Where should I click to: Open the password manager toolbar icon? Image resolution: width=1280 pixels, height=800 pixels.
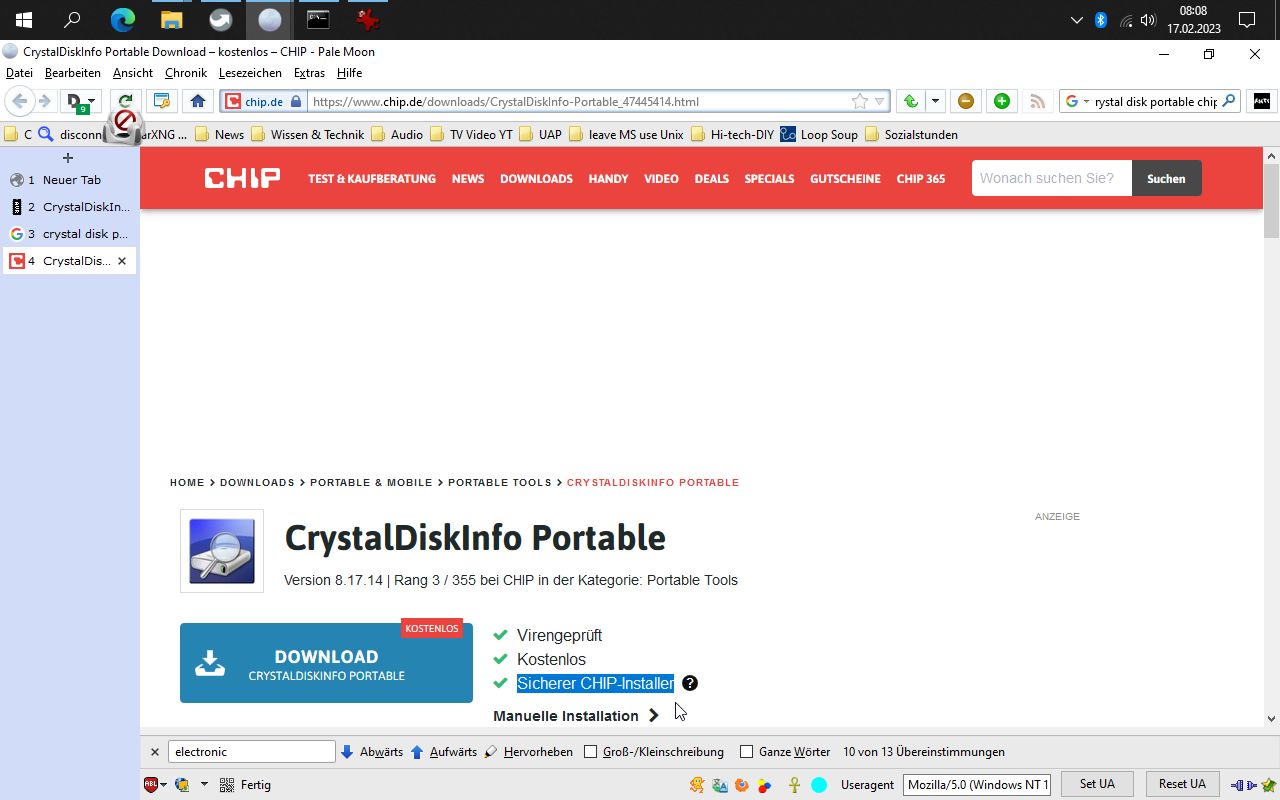pos(161,101)
